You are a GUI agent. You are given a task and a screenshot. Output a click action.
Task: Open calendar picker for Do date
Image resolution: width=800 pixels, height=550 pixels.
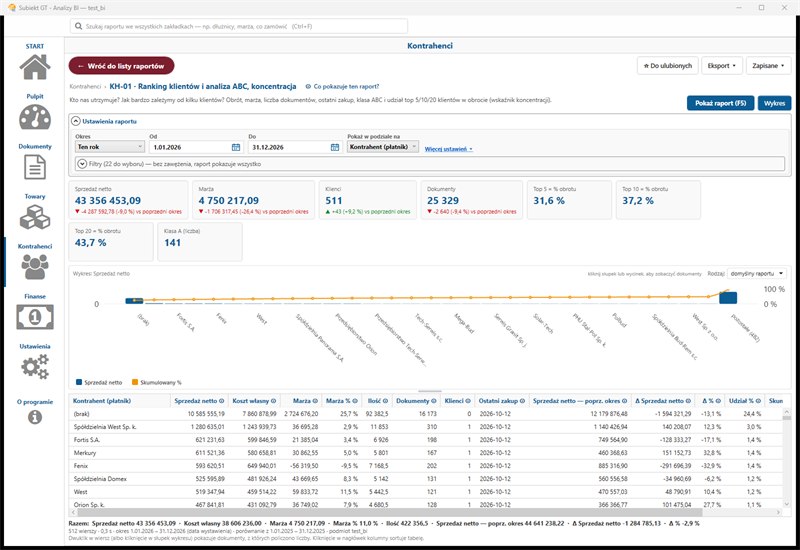335,147
